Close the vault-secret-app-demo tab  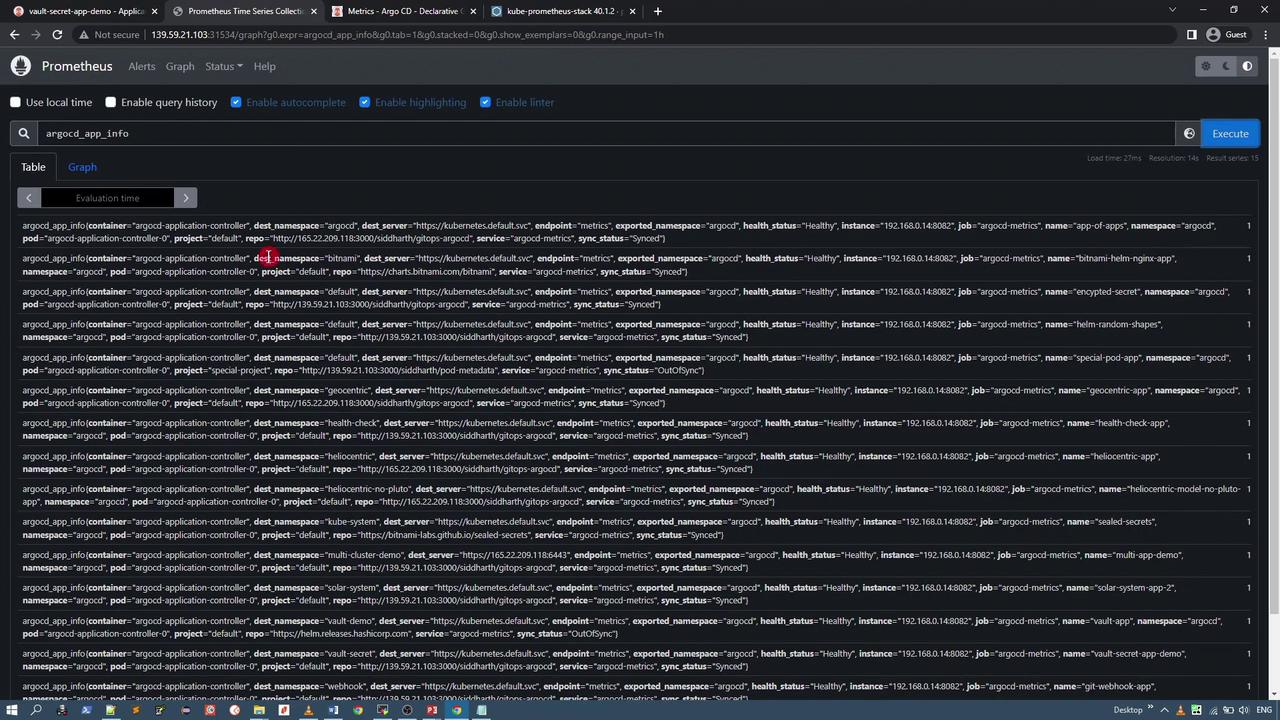pos(154,11)
